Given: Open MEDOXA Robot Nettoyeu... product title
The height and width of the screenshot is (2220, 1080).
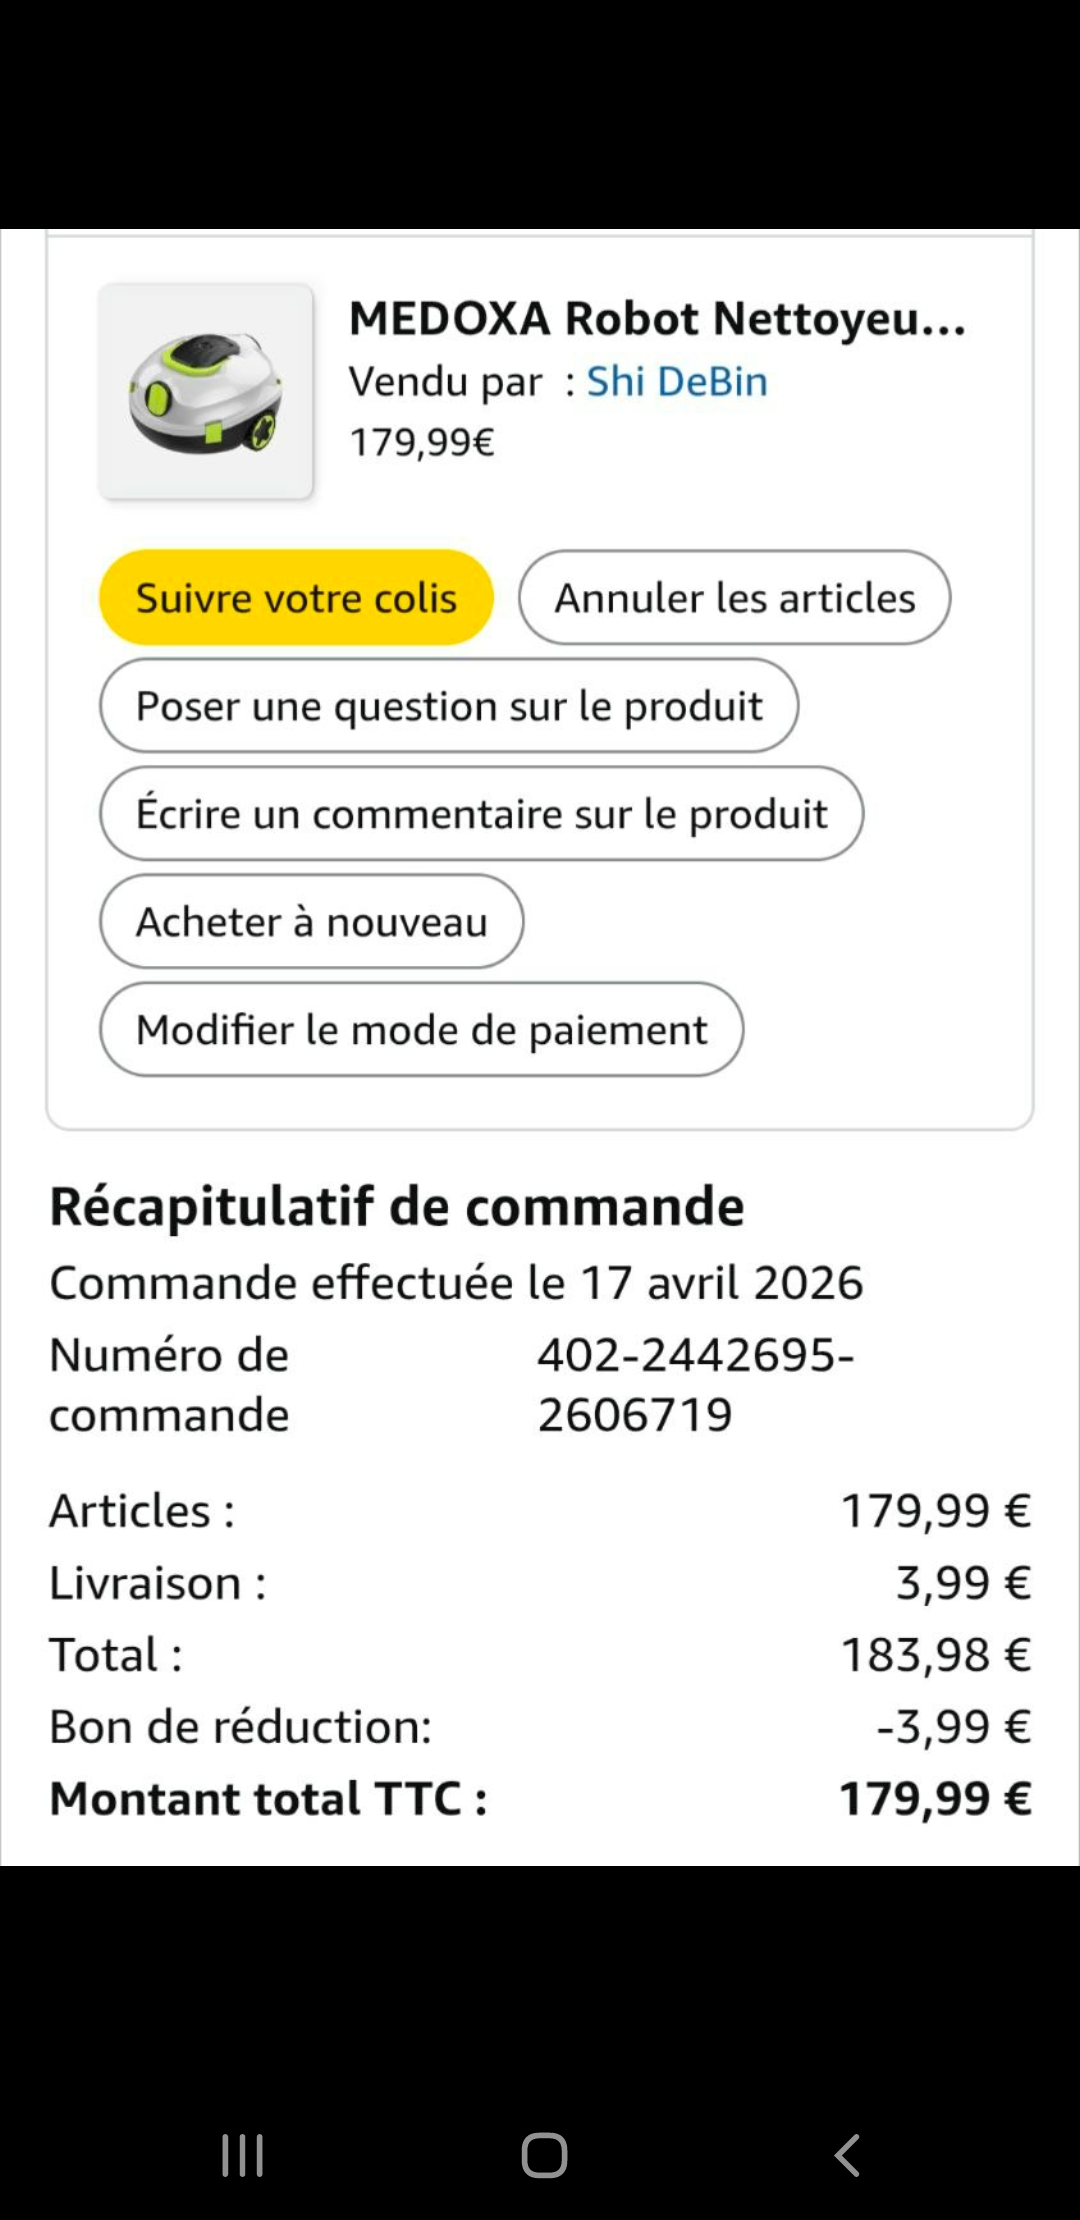Looking at the screenshot, I should tap(657, 319).
